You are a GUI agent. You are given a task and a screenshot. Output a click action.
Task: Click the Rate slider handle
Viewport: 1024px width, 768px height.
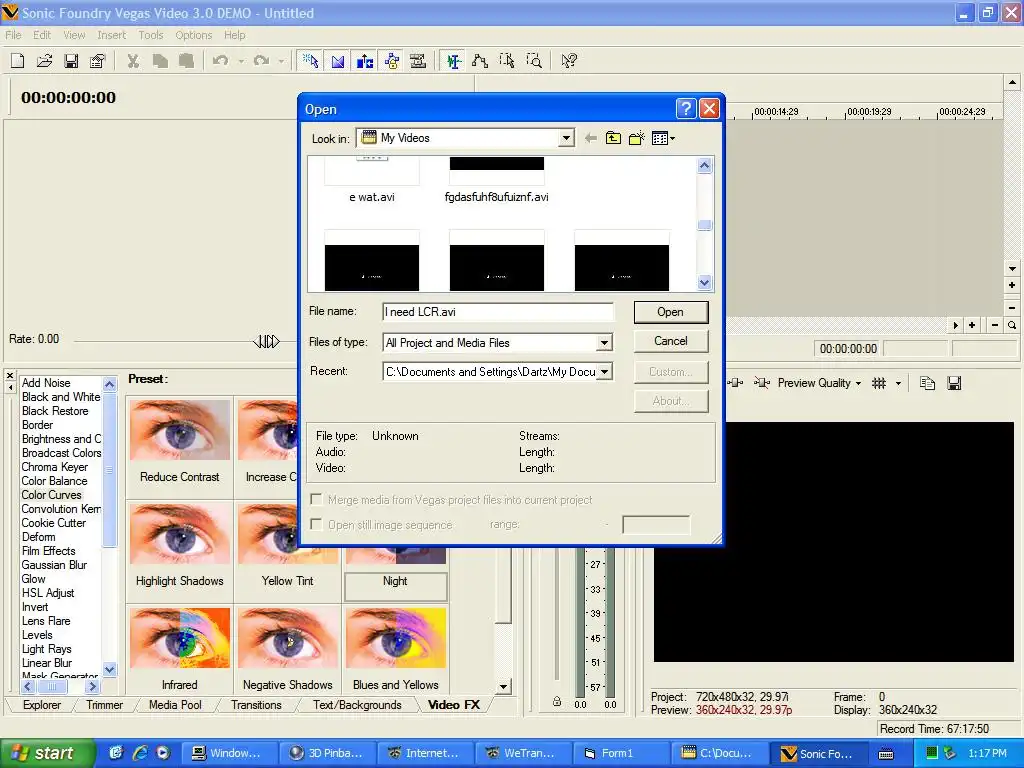point(266,341)
